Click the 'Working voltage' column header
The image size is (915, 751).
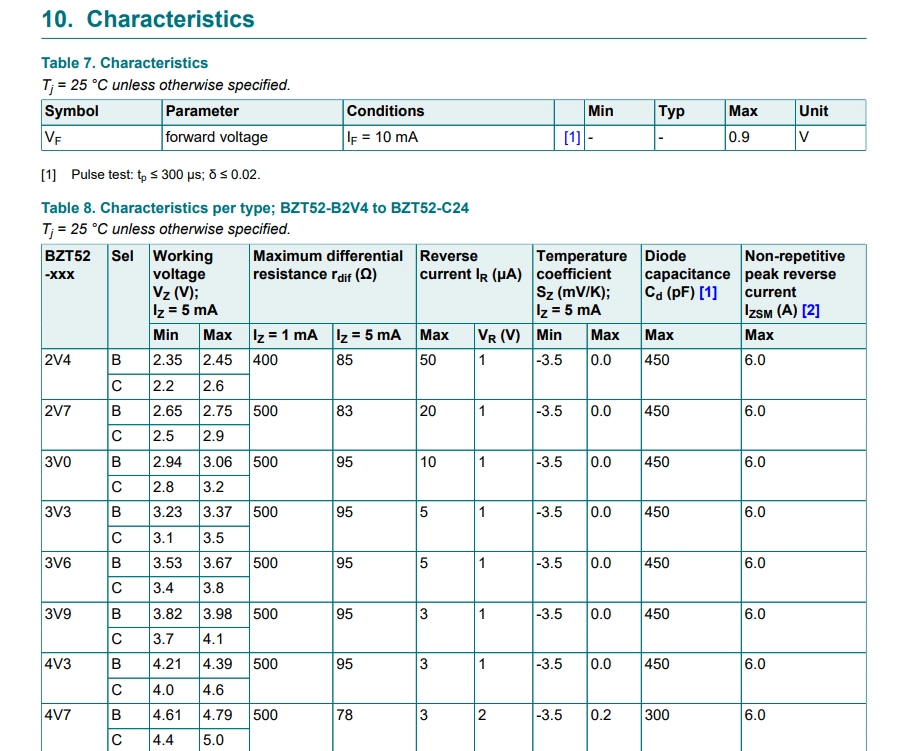[199, 284]
